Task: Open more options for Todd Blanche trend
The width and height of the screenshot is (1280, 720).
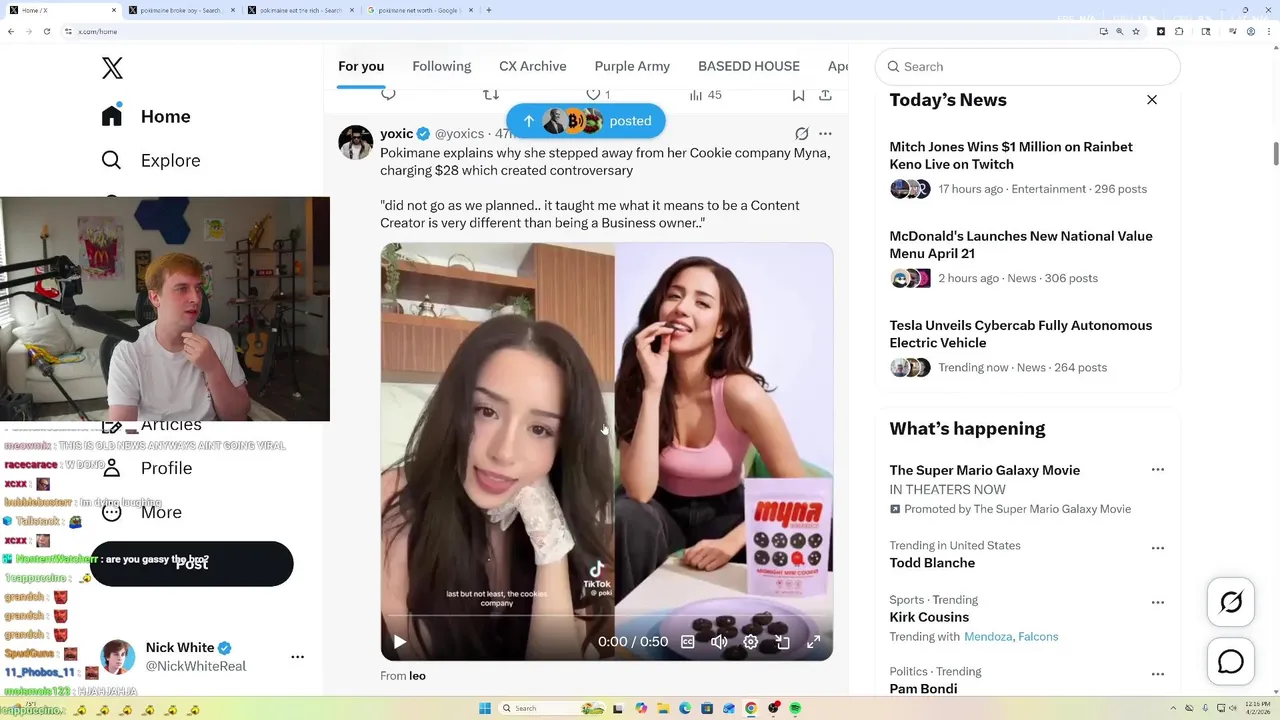Action: [1158, 548]
